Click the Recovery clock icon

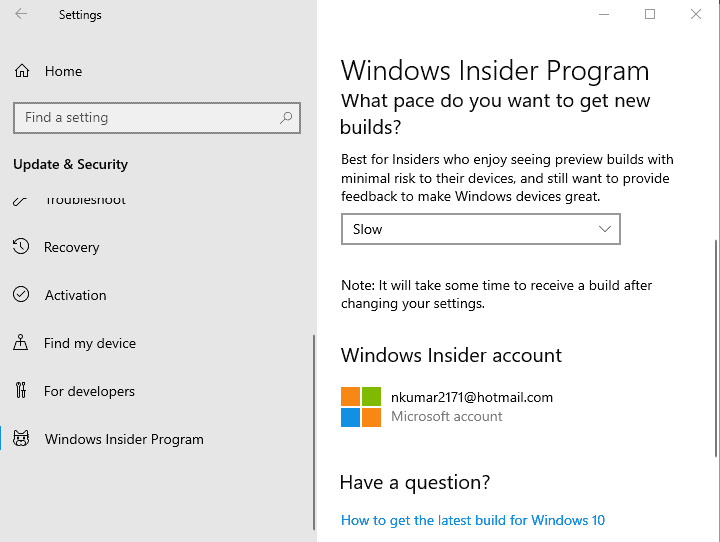point(21,247)
